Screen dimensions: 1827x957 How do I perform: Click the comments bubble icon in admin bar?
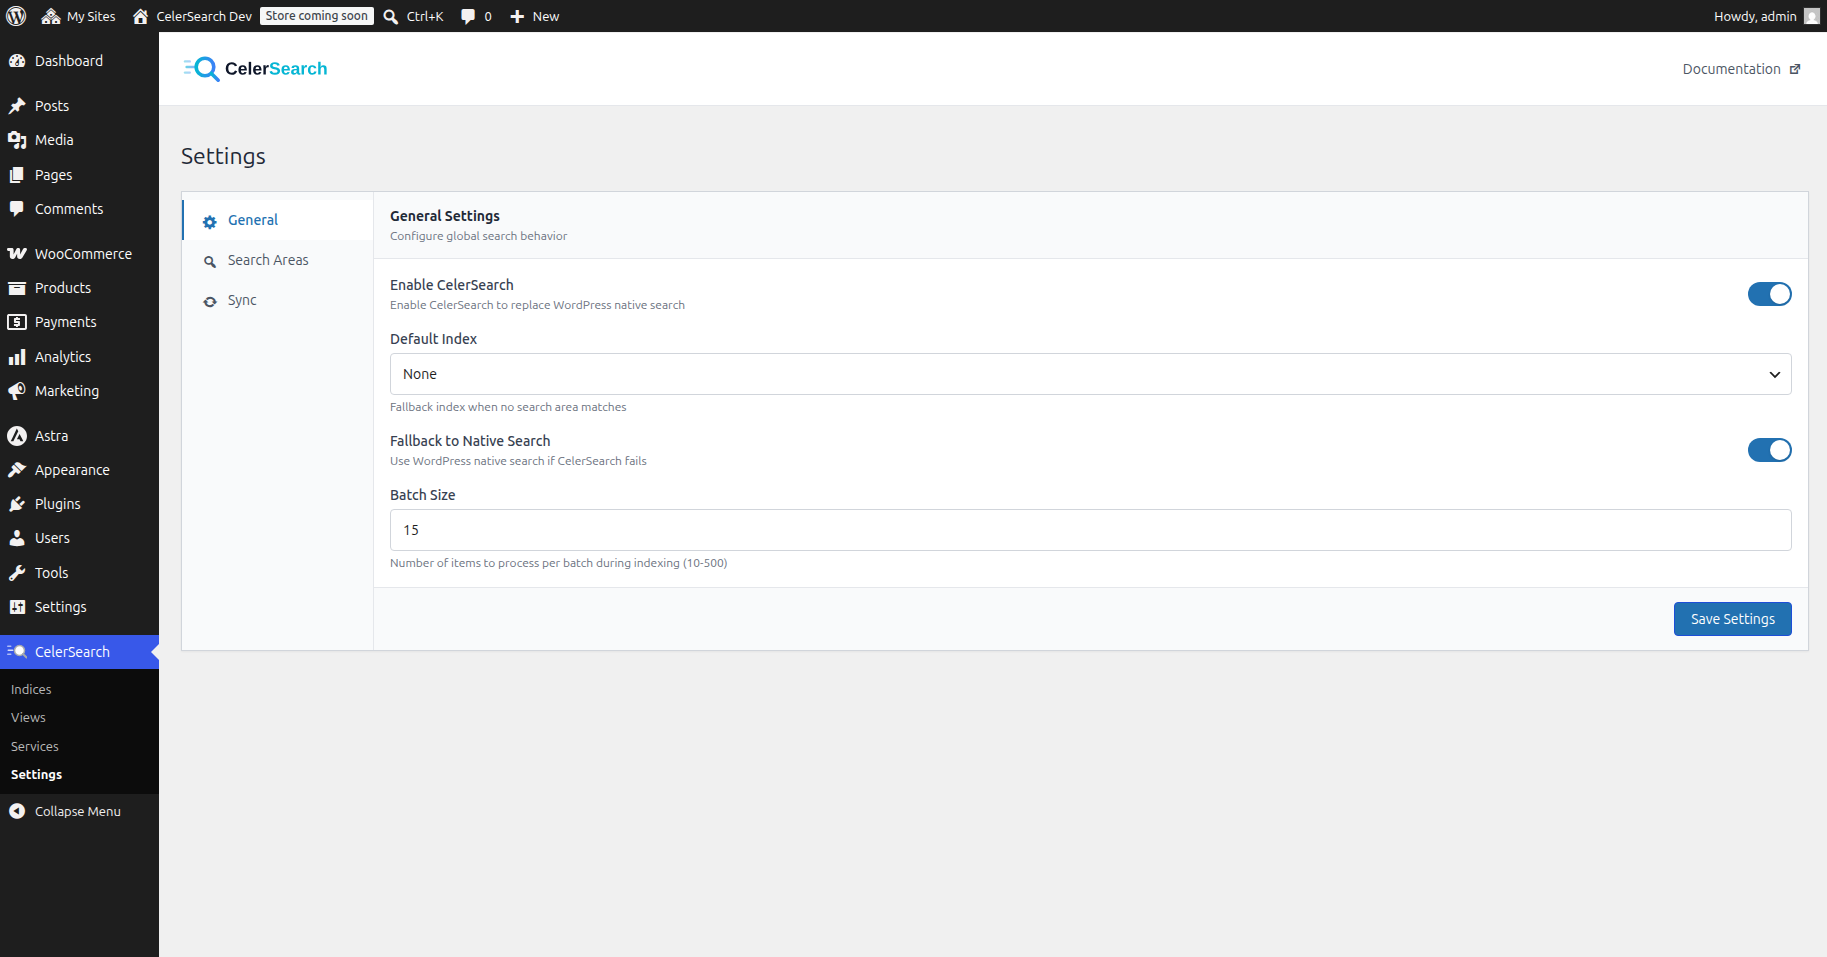pyautogui.click(x=468, y=16)
